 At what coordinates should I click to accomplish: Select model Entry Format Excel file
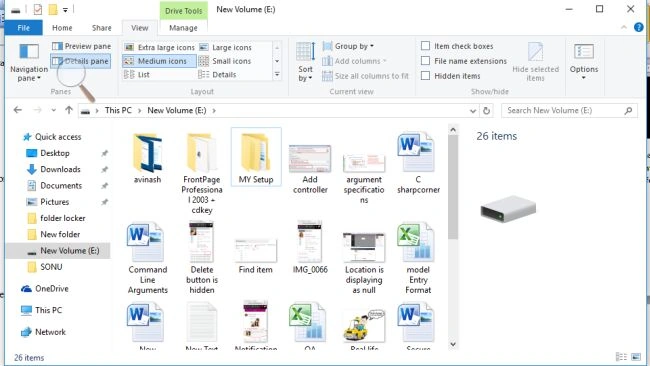[418, 258]
